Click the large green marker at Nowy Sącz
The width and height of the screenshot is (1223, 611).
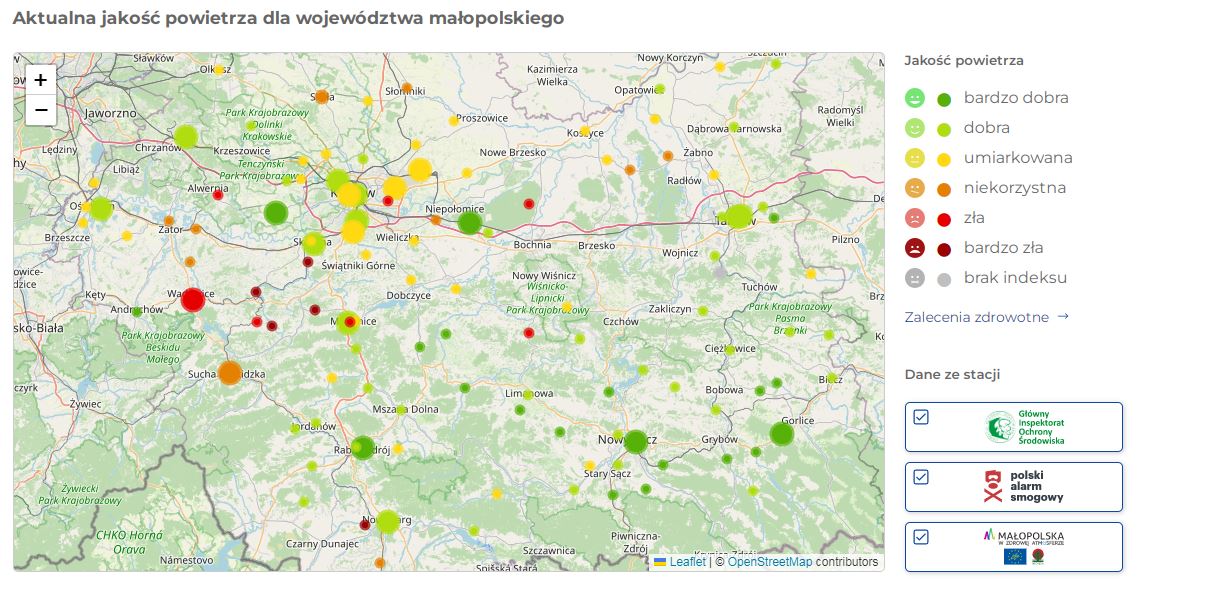[x=636, y=441]
